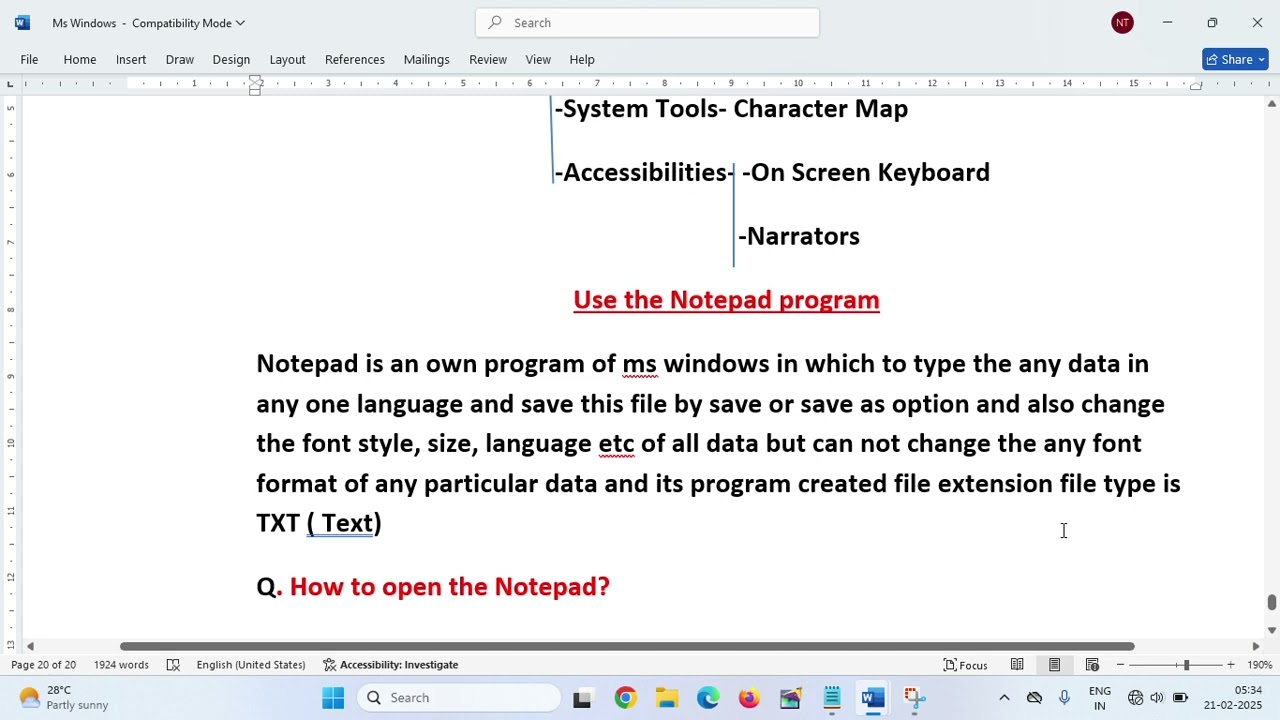
Task: Launch Microsoft Edge from taskbar
Action: click(x=708, y=698)
